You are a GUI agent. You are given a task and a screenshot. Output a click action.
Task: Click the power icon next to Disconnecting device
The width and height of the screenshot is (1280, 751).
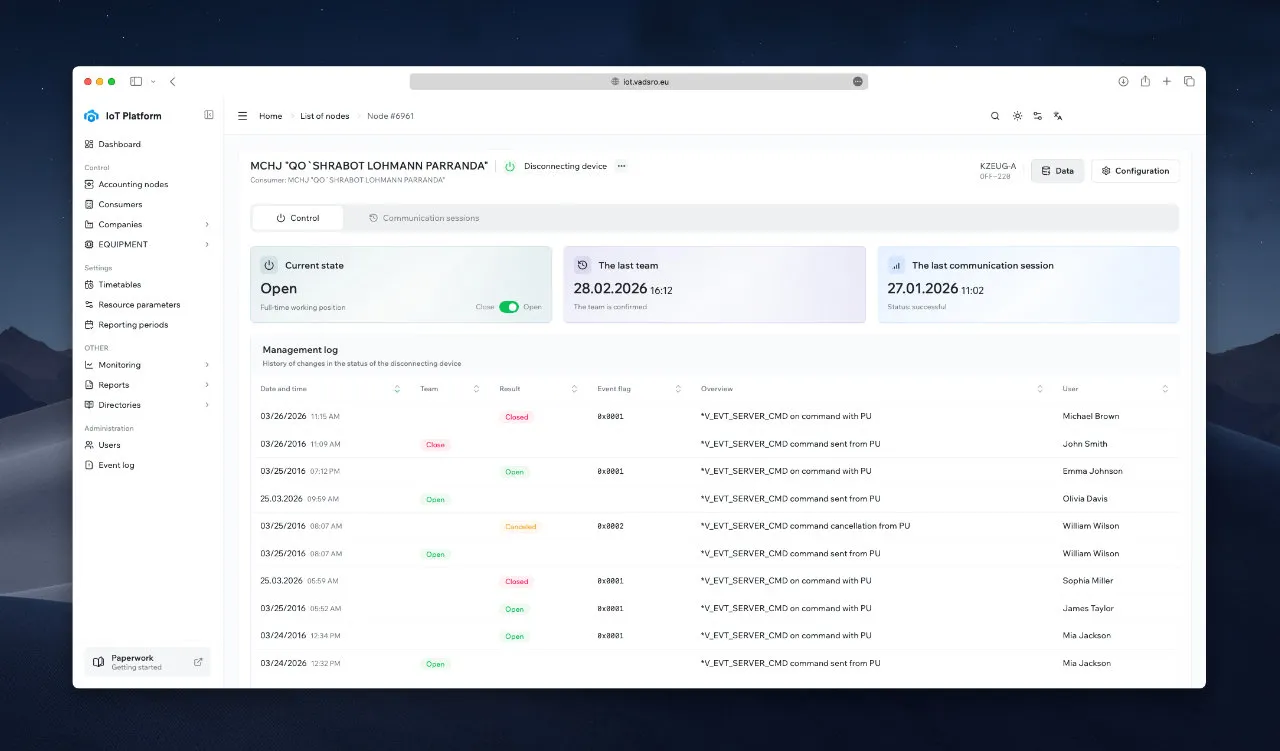click(x=510, y=167)
